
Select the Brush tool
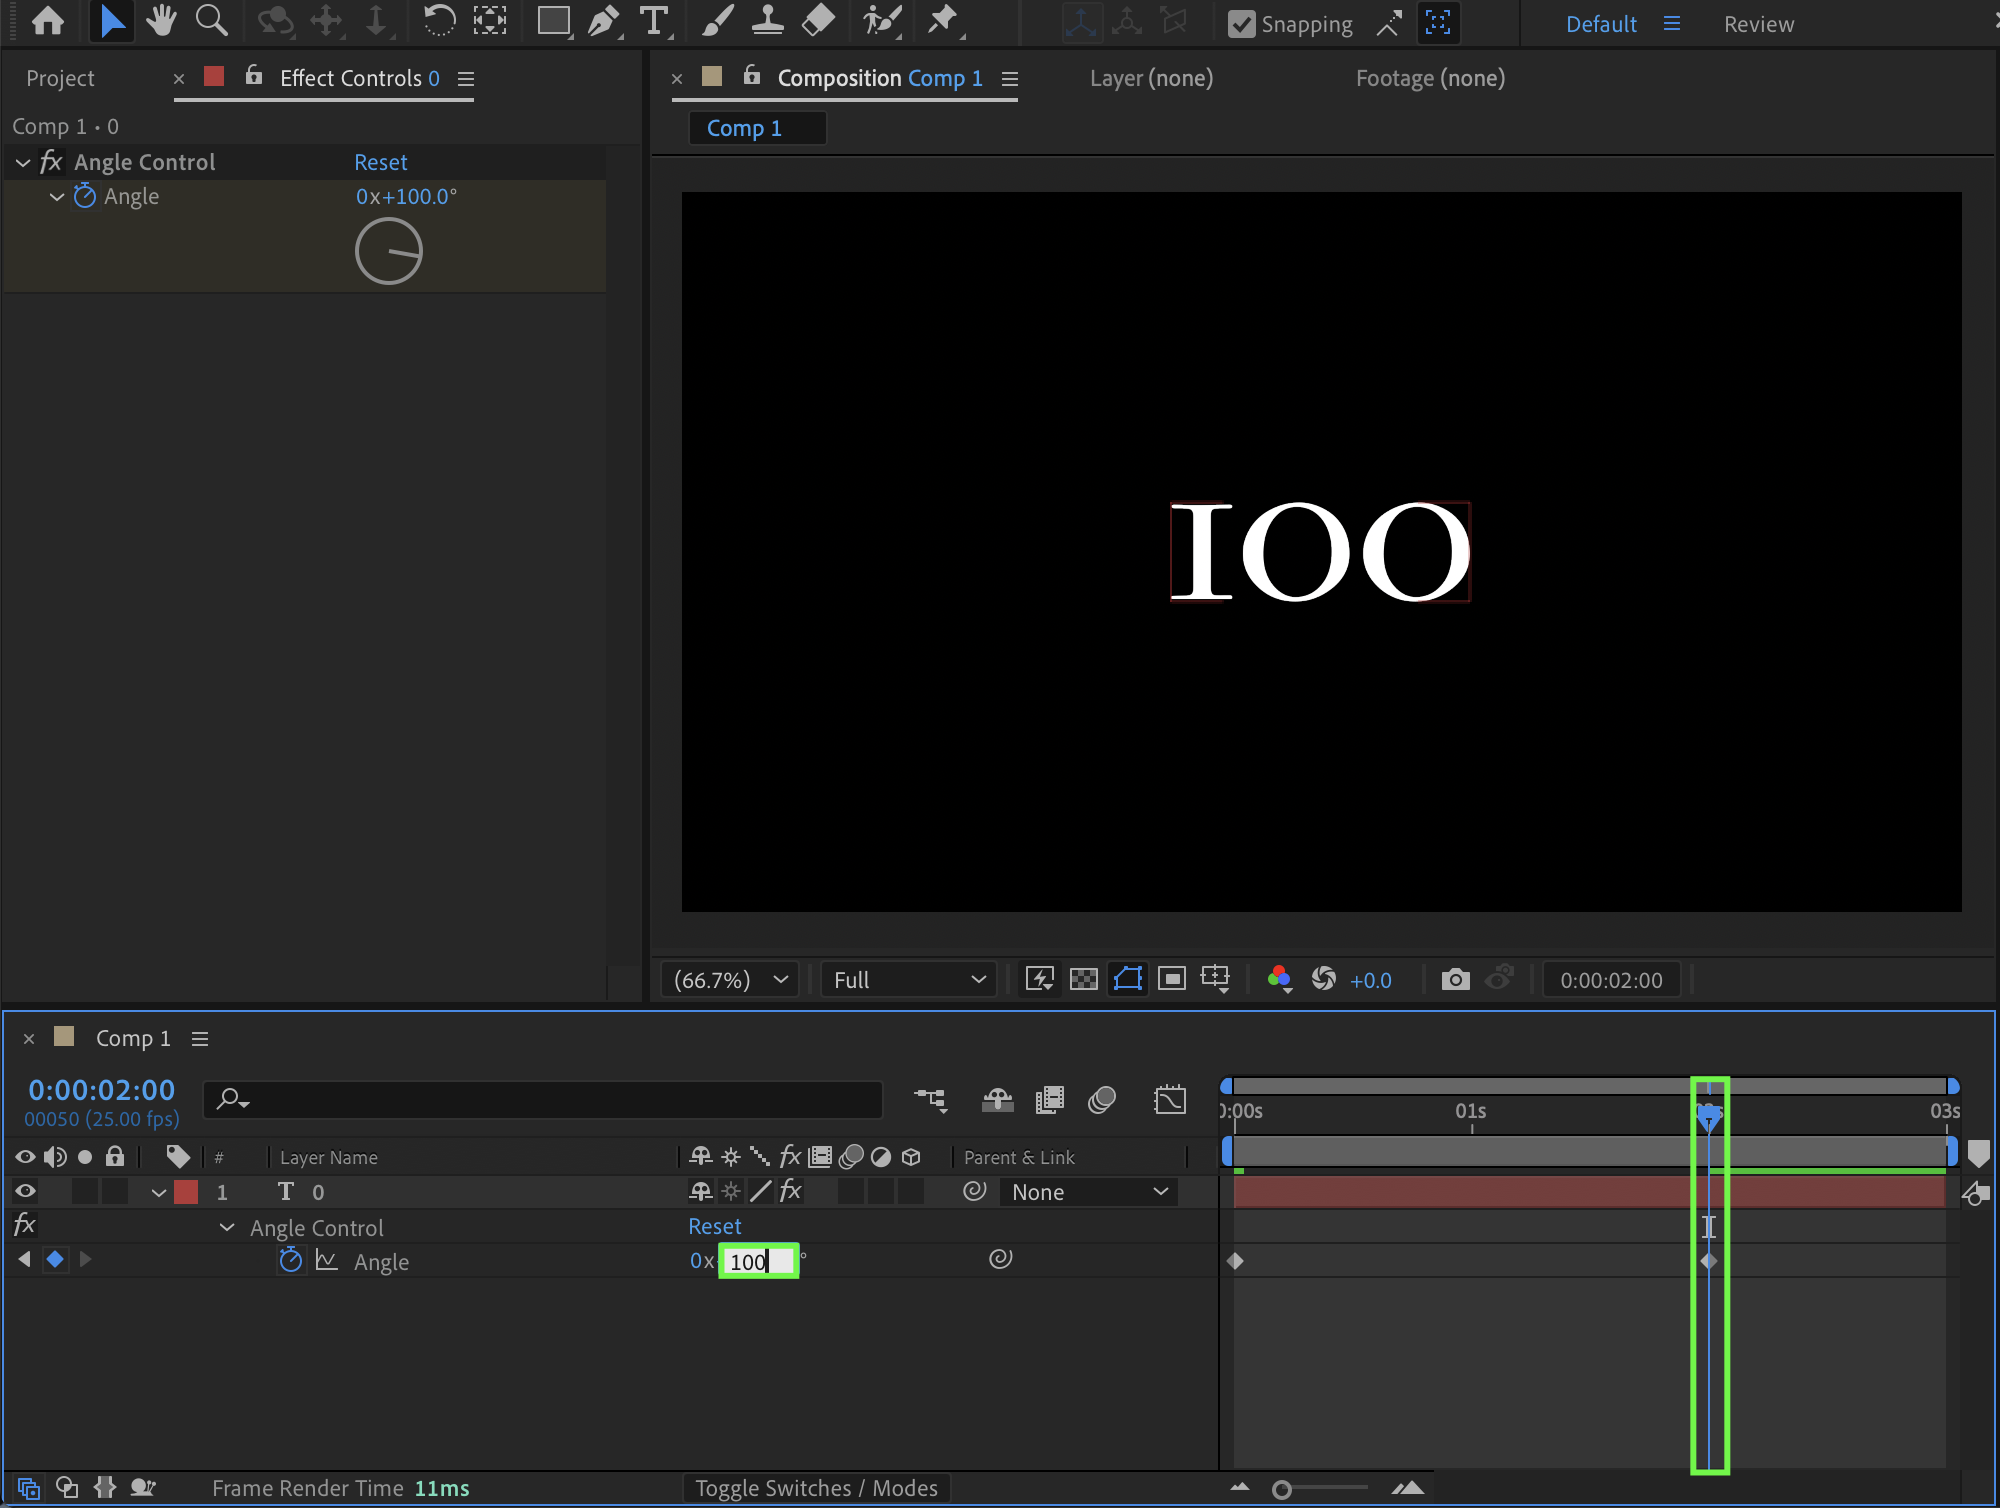click(x=718, y=22)
